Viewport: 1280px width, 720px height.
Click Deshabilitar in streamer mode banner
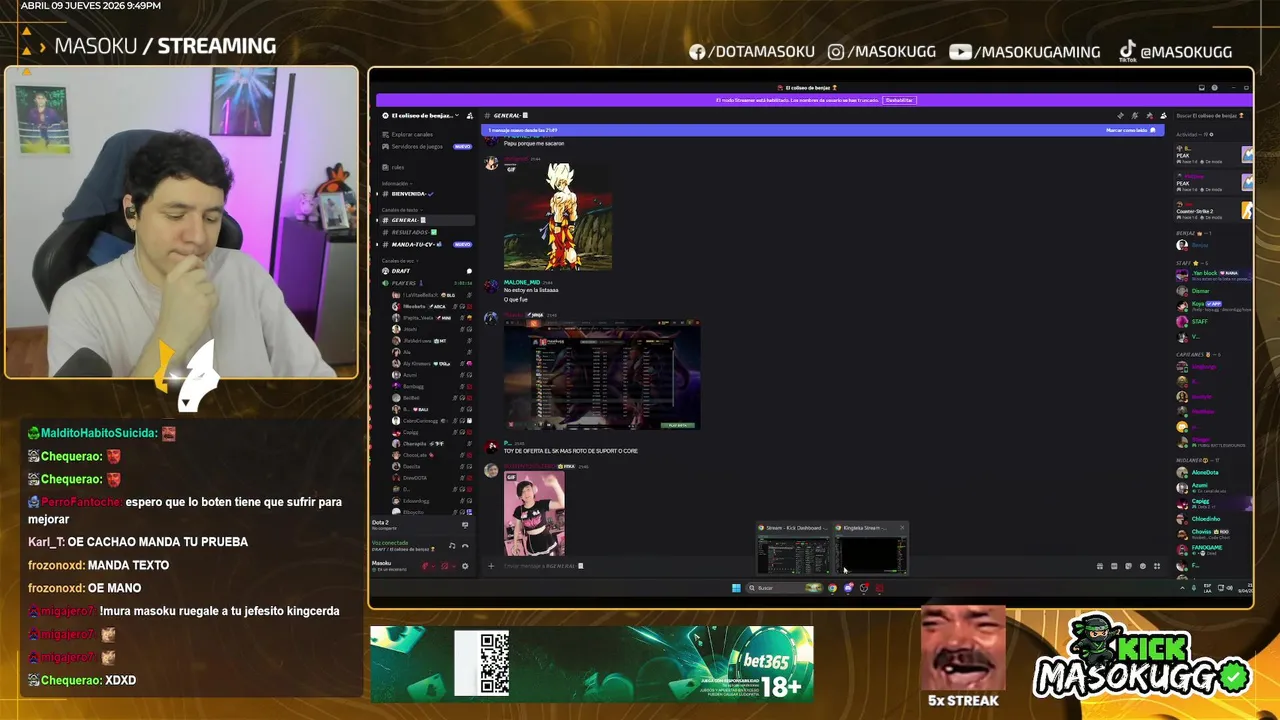click(x=899, y=100)
